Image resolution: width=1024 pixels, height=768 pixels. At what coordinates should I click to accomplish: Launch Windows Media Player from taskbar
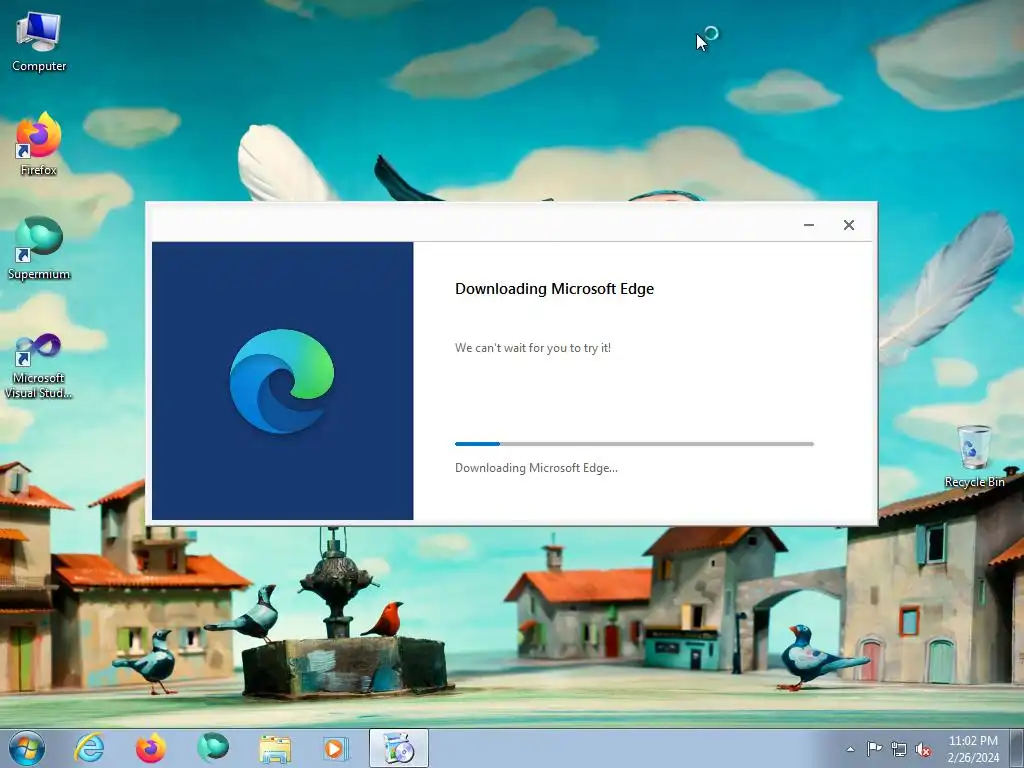pos(336,748)
